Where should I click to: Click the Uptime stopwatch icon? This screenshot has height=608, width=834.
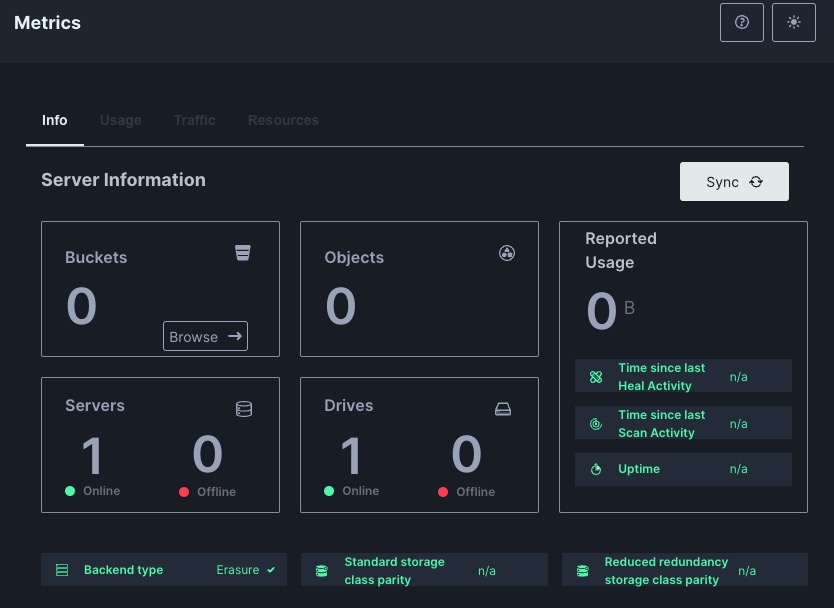pyautogui.click(x=596, y=469)
